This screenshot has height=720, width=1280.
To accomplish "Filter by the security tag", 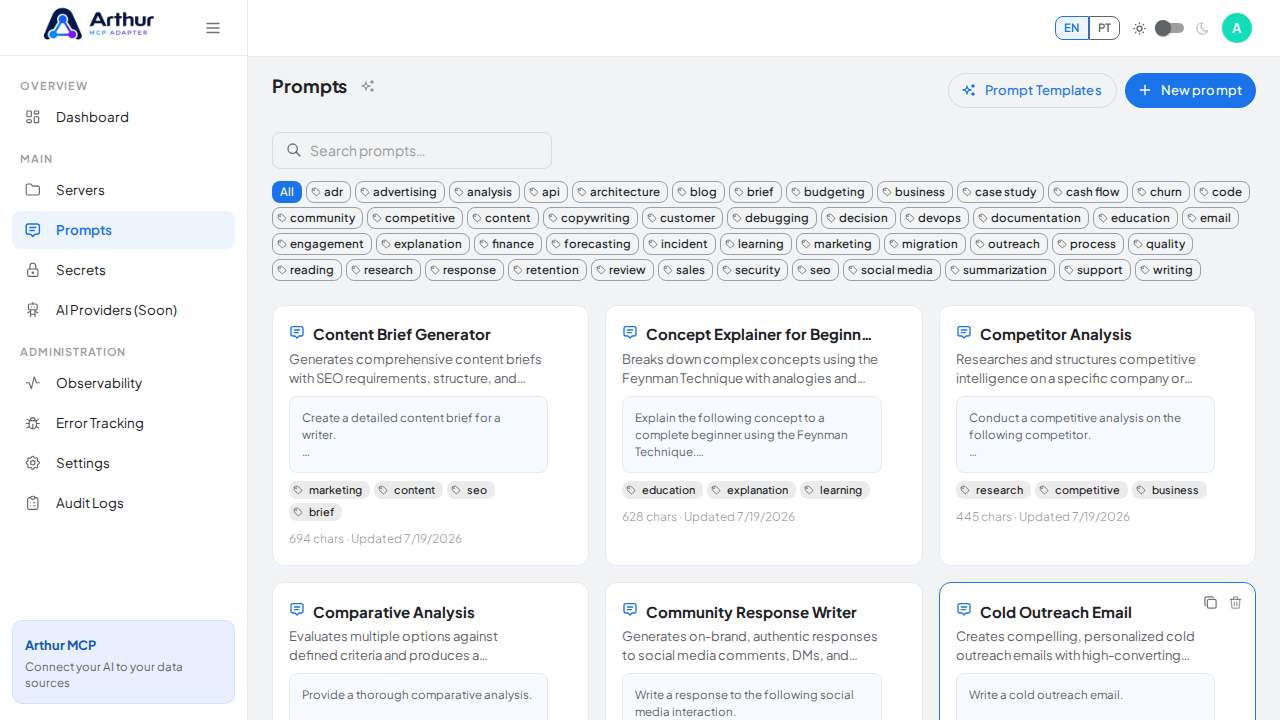I will pyautogui.click(x=752, y=270).
